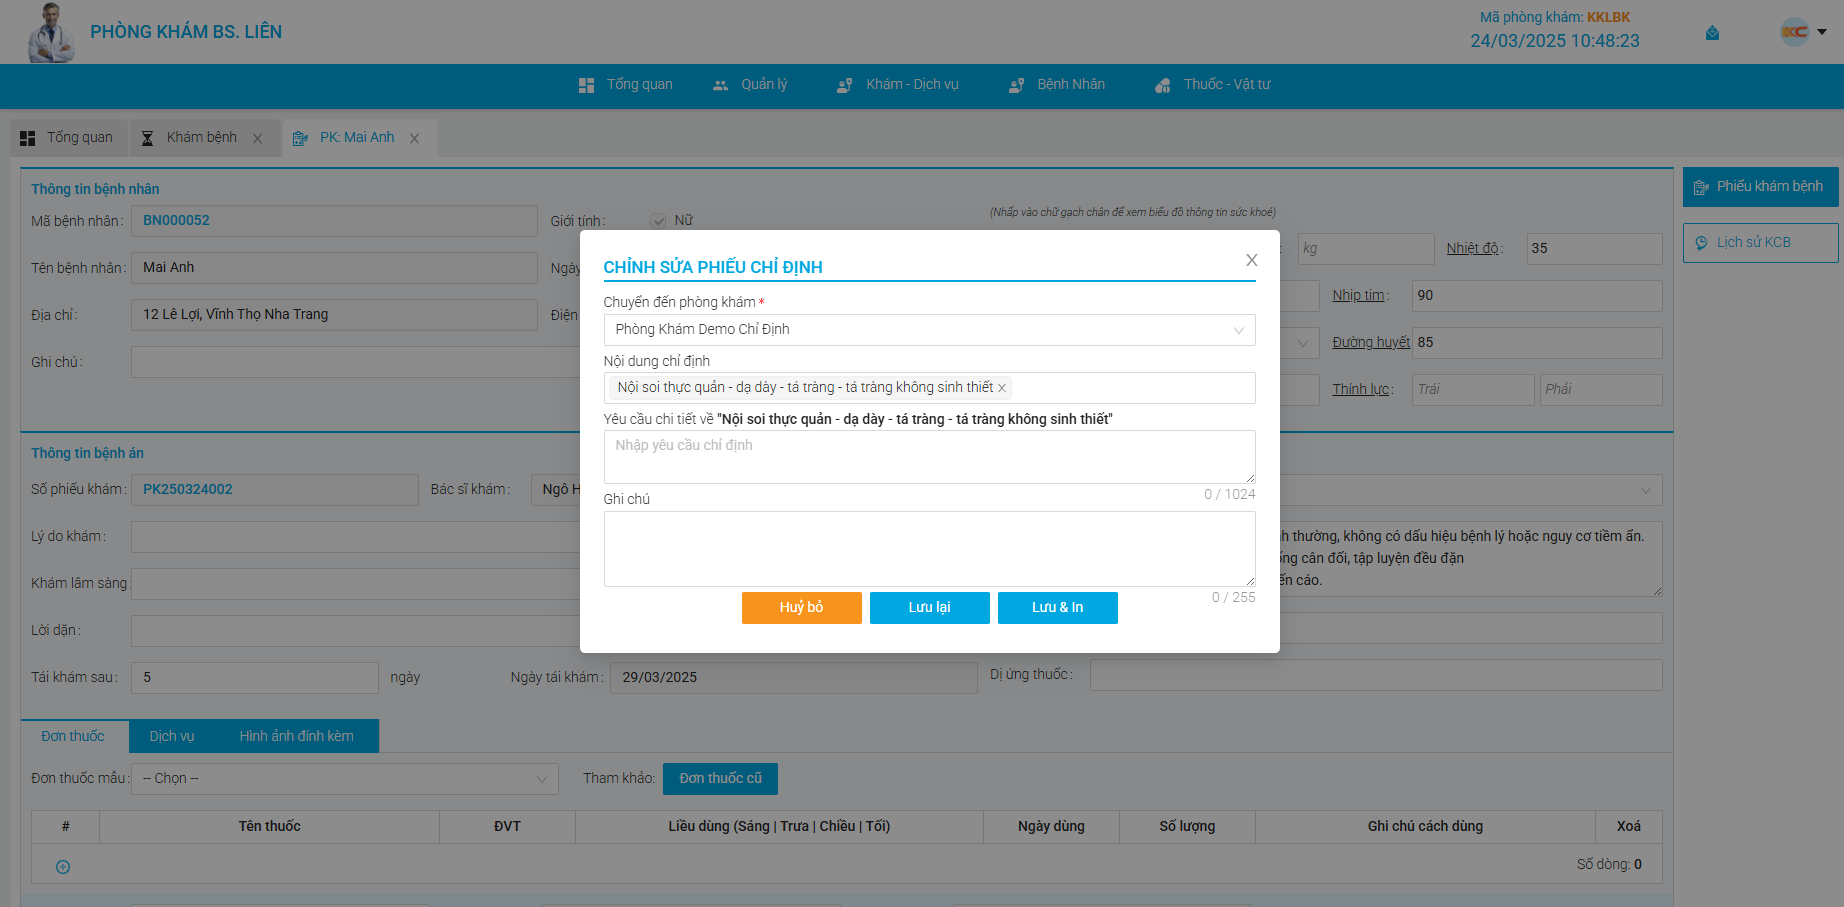The image size is (1844, 907).
Task: Click the Thính lực Trái field
Action: 1473,390
